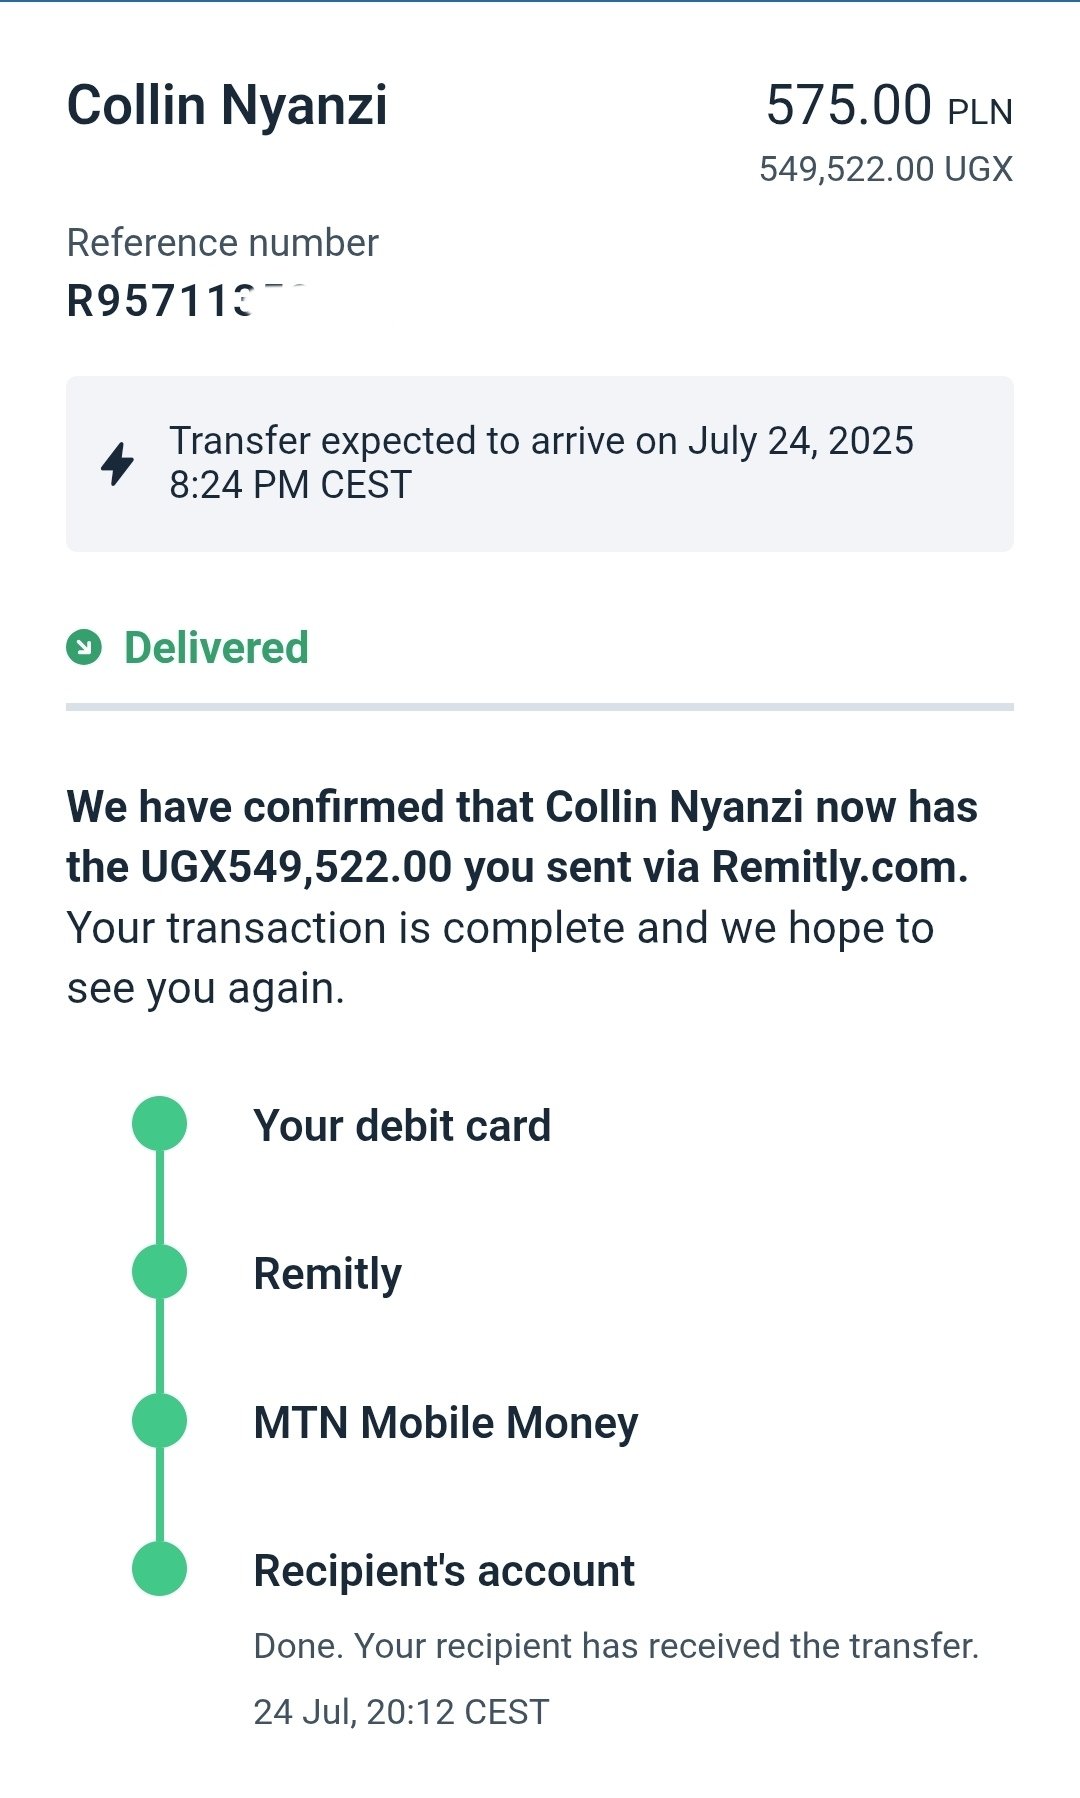Tap the Recipient's account step label
The width and height of the screenshot is (1080, 1798).
pos(444,1570)
